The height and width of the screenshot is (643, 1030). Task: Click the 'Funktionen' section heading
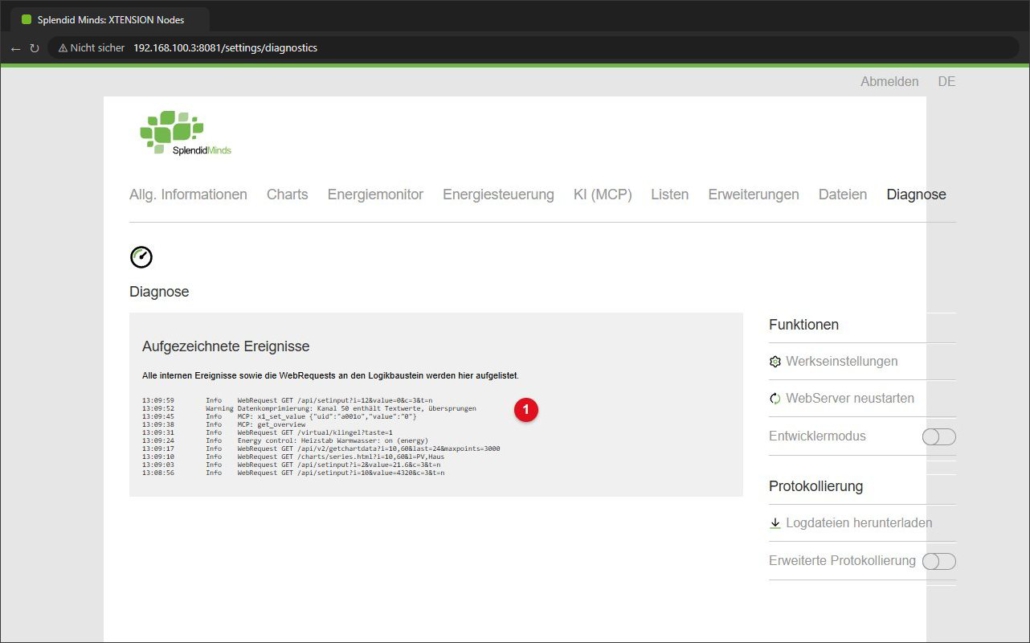pos(803,324)
